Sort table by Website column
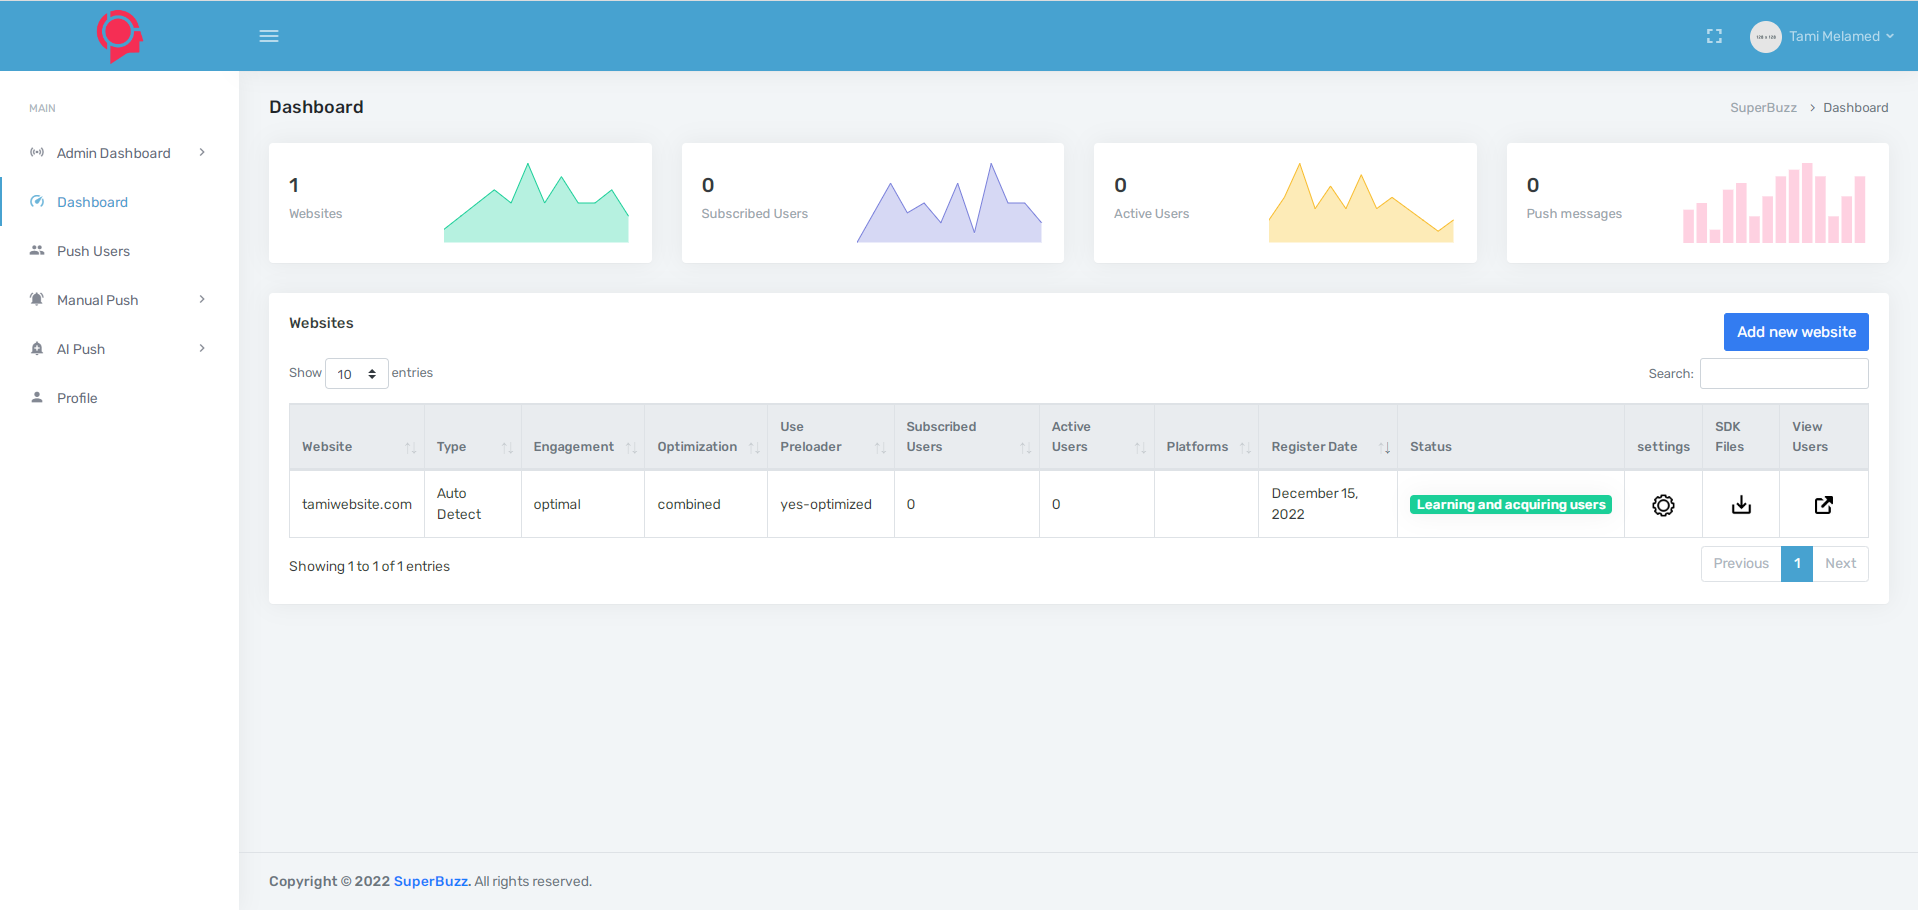This screenshot has width=1918, height=910. click(356, 447)
